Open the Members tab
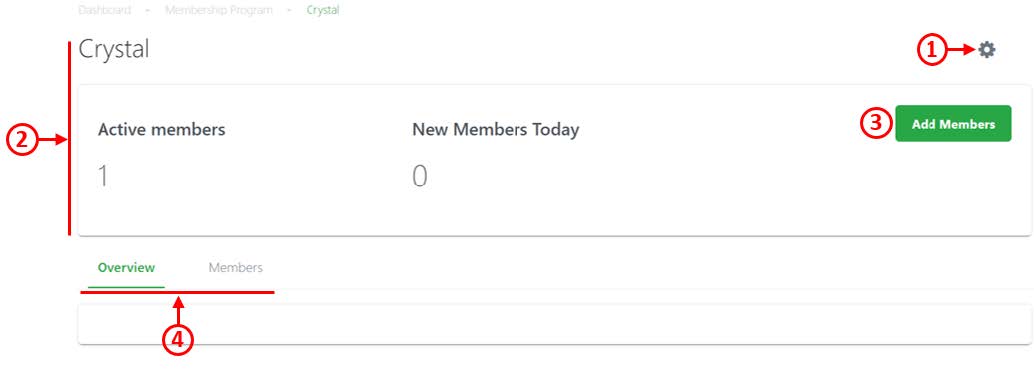The width and height of the screenshot is (1034, 370). coord(235,268)
